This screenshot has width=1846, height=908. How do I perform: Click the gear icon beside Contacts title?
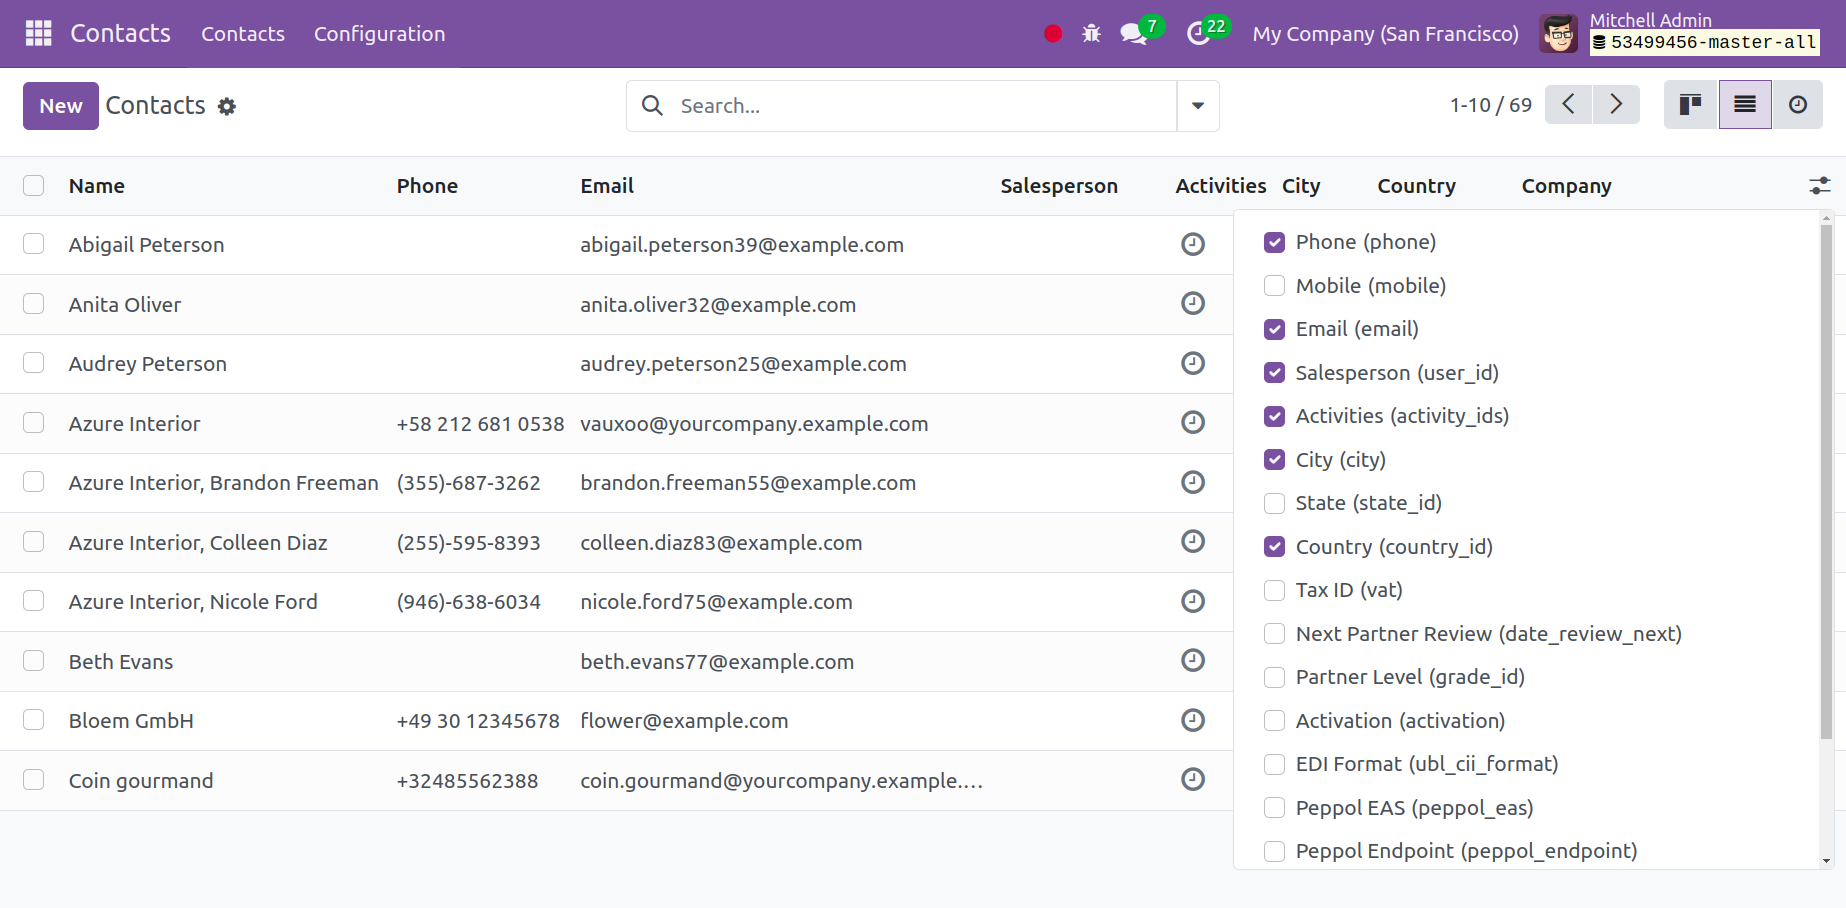(227, 106)
